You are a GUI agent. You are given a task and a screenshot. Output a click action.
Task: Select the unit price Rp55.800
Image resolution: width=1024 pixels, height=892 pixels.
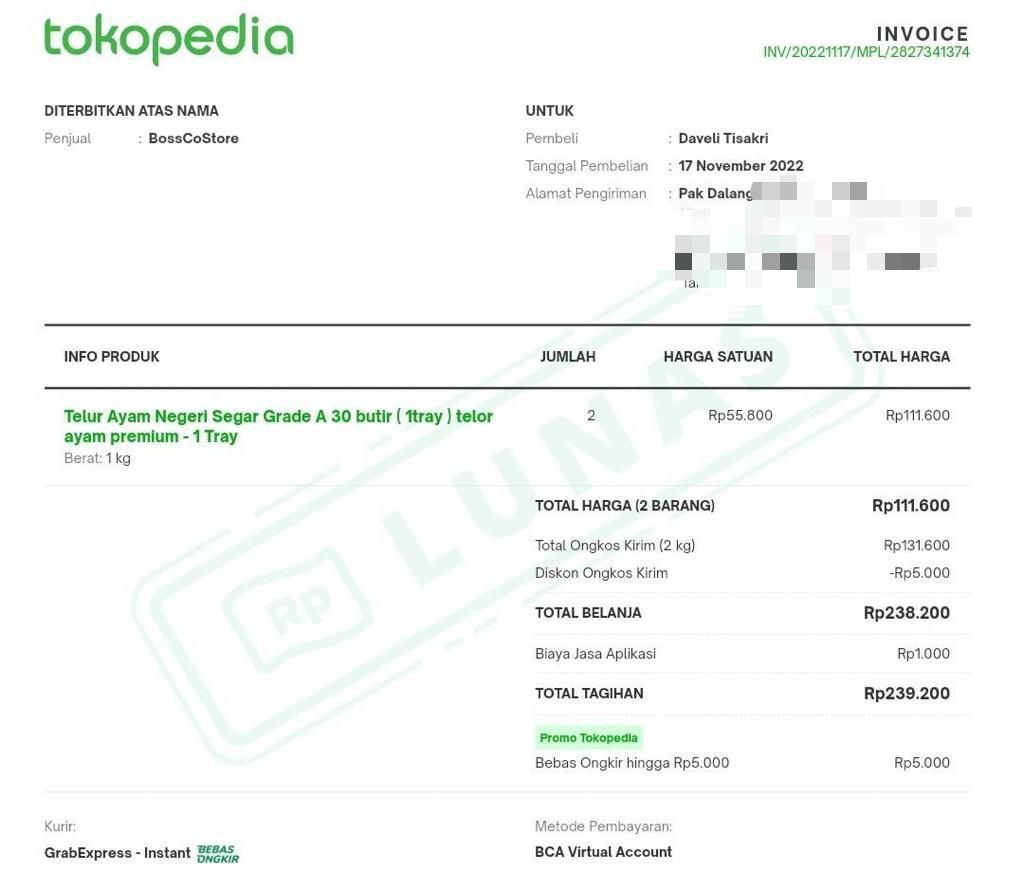click(x=740, y=416)
